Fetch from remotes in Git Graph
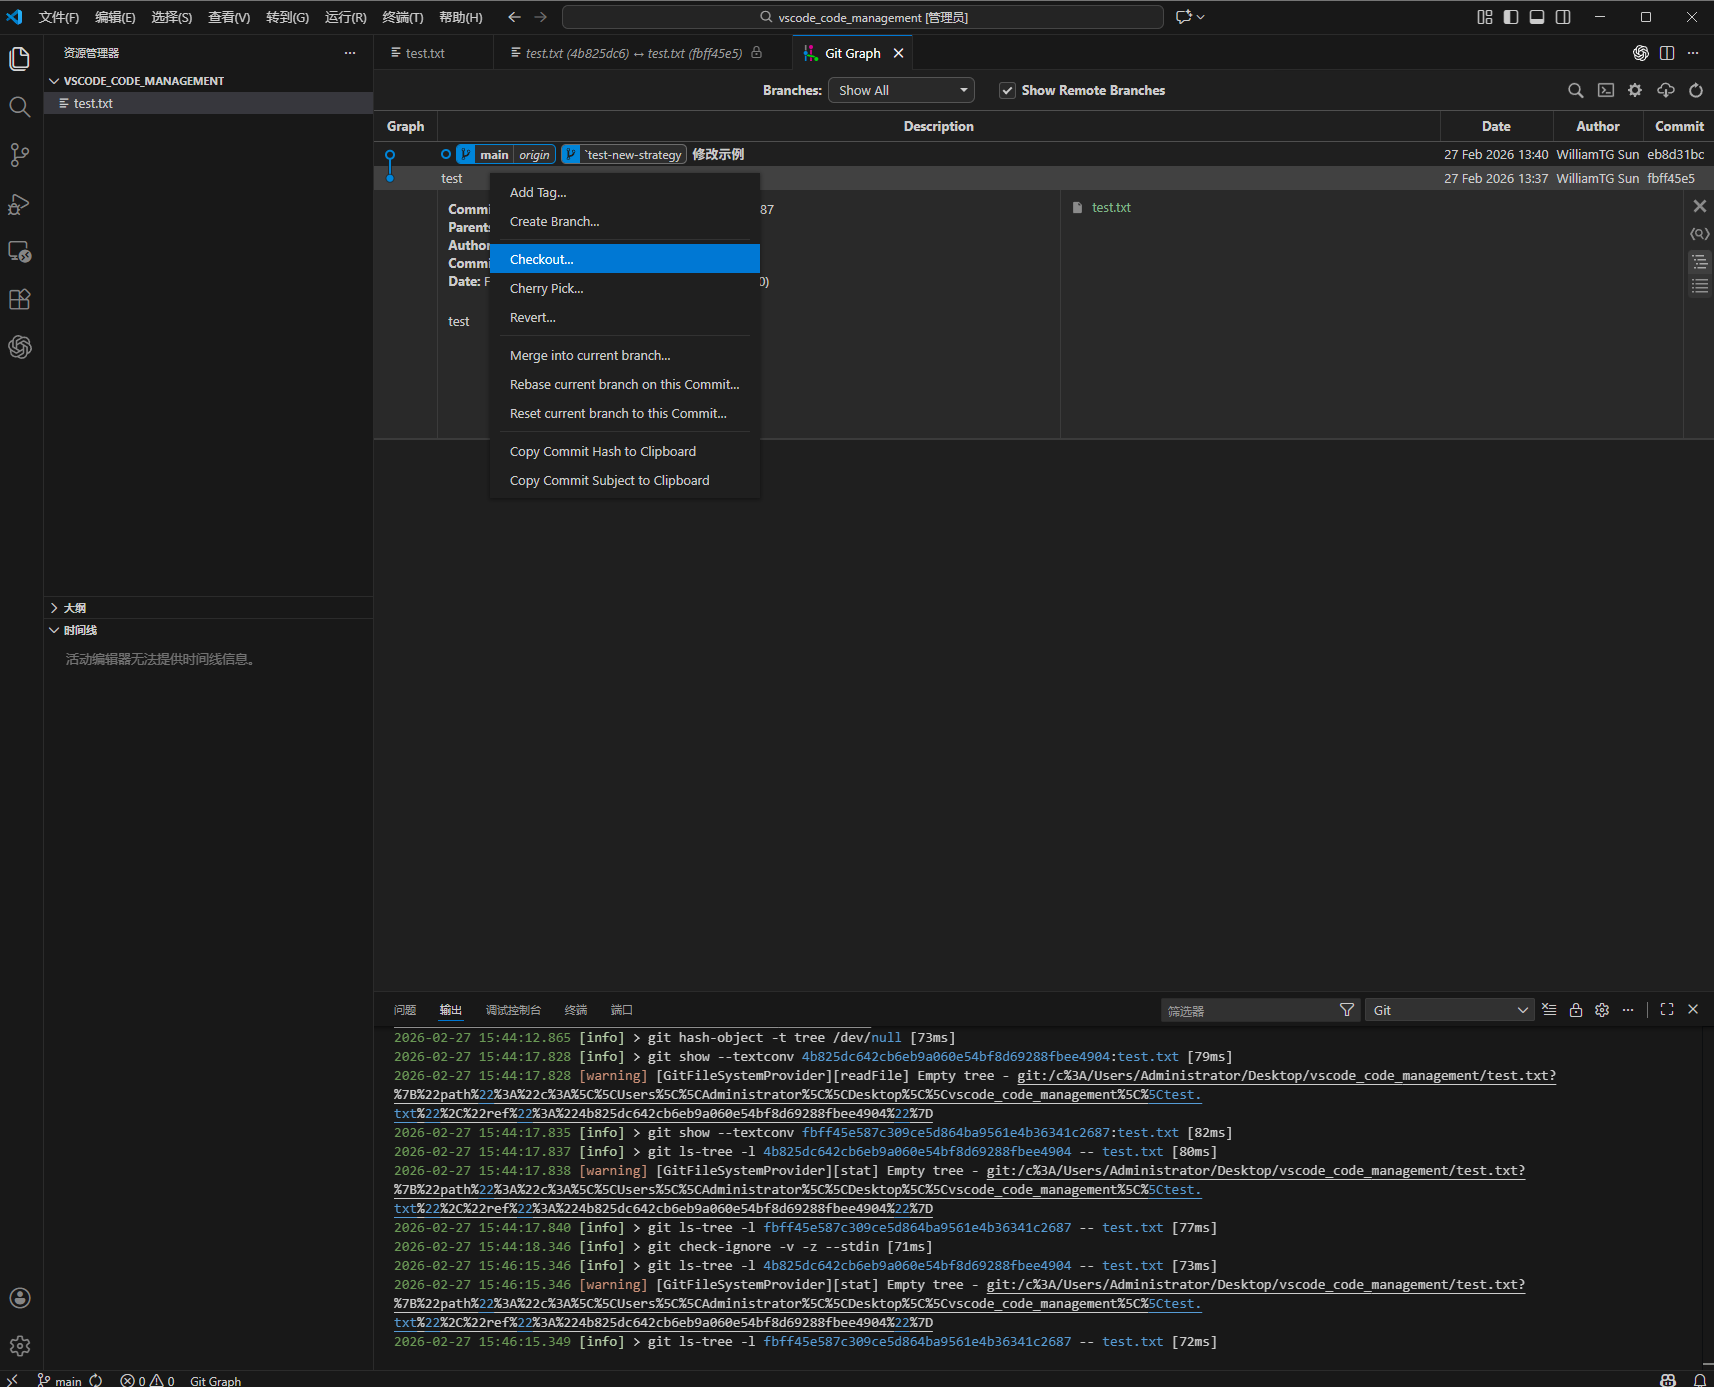The width and height of the screenshot is (1714, 1387). (x=1665, y=90)
